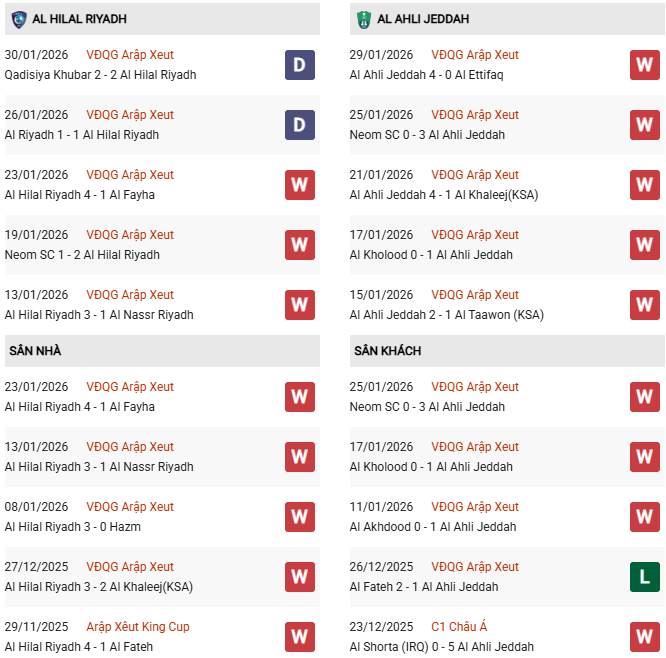This screenshot has height=658, width=666.
Task: Click W badge for Al Hilal 3-0 Hazm
Action: [x=299, y=517]
